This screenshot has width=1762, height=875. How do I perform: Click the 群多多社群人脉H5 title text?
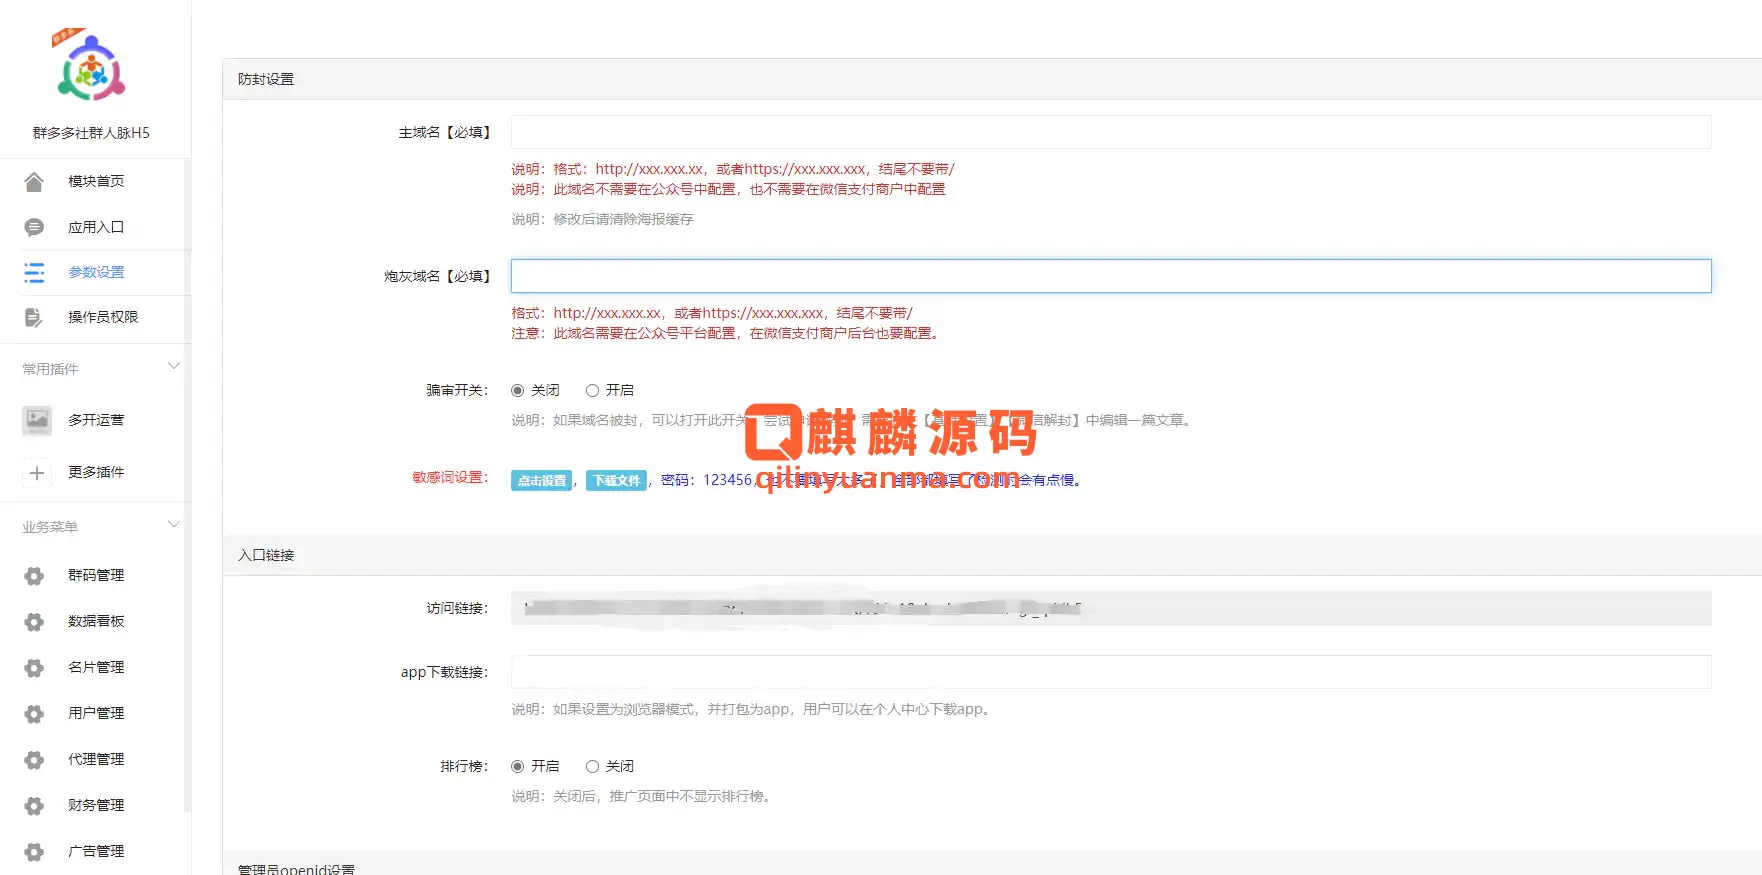pos(91,133)
